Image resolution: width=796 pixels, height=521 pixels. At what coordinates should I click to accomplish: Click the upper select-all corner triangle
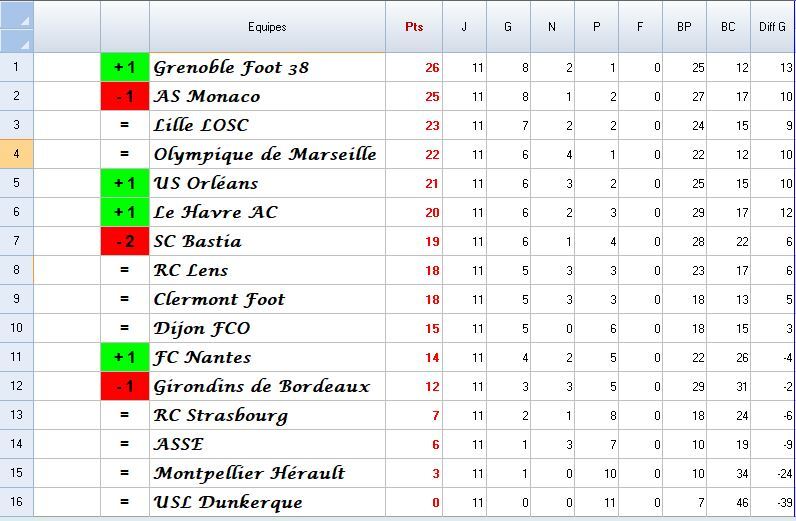pyautogui.click(x=17, y=15)
